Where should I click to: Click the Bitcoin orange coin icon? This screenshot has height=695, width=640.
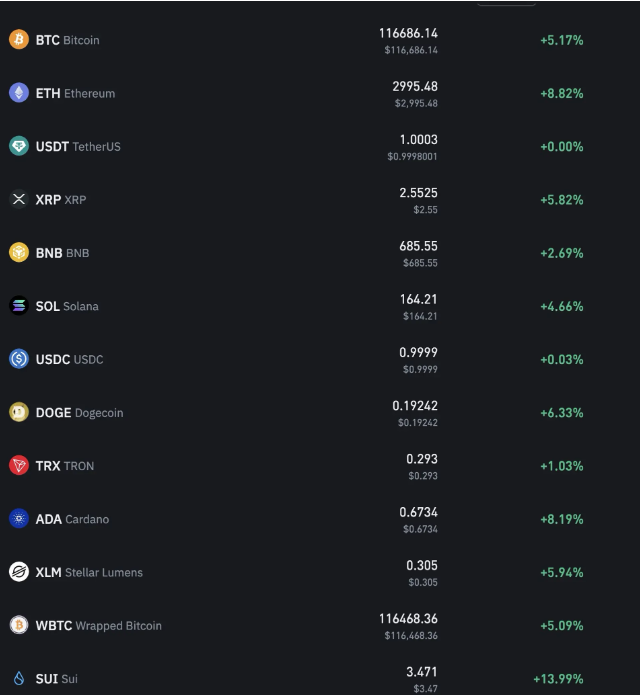tap(19, 40)
